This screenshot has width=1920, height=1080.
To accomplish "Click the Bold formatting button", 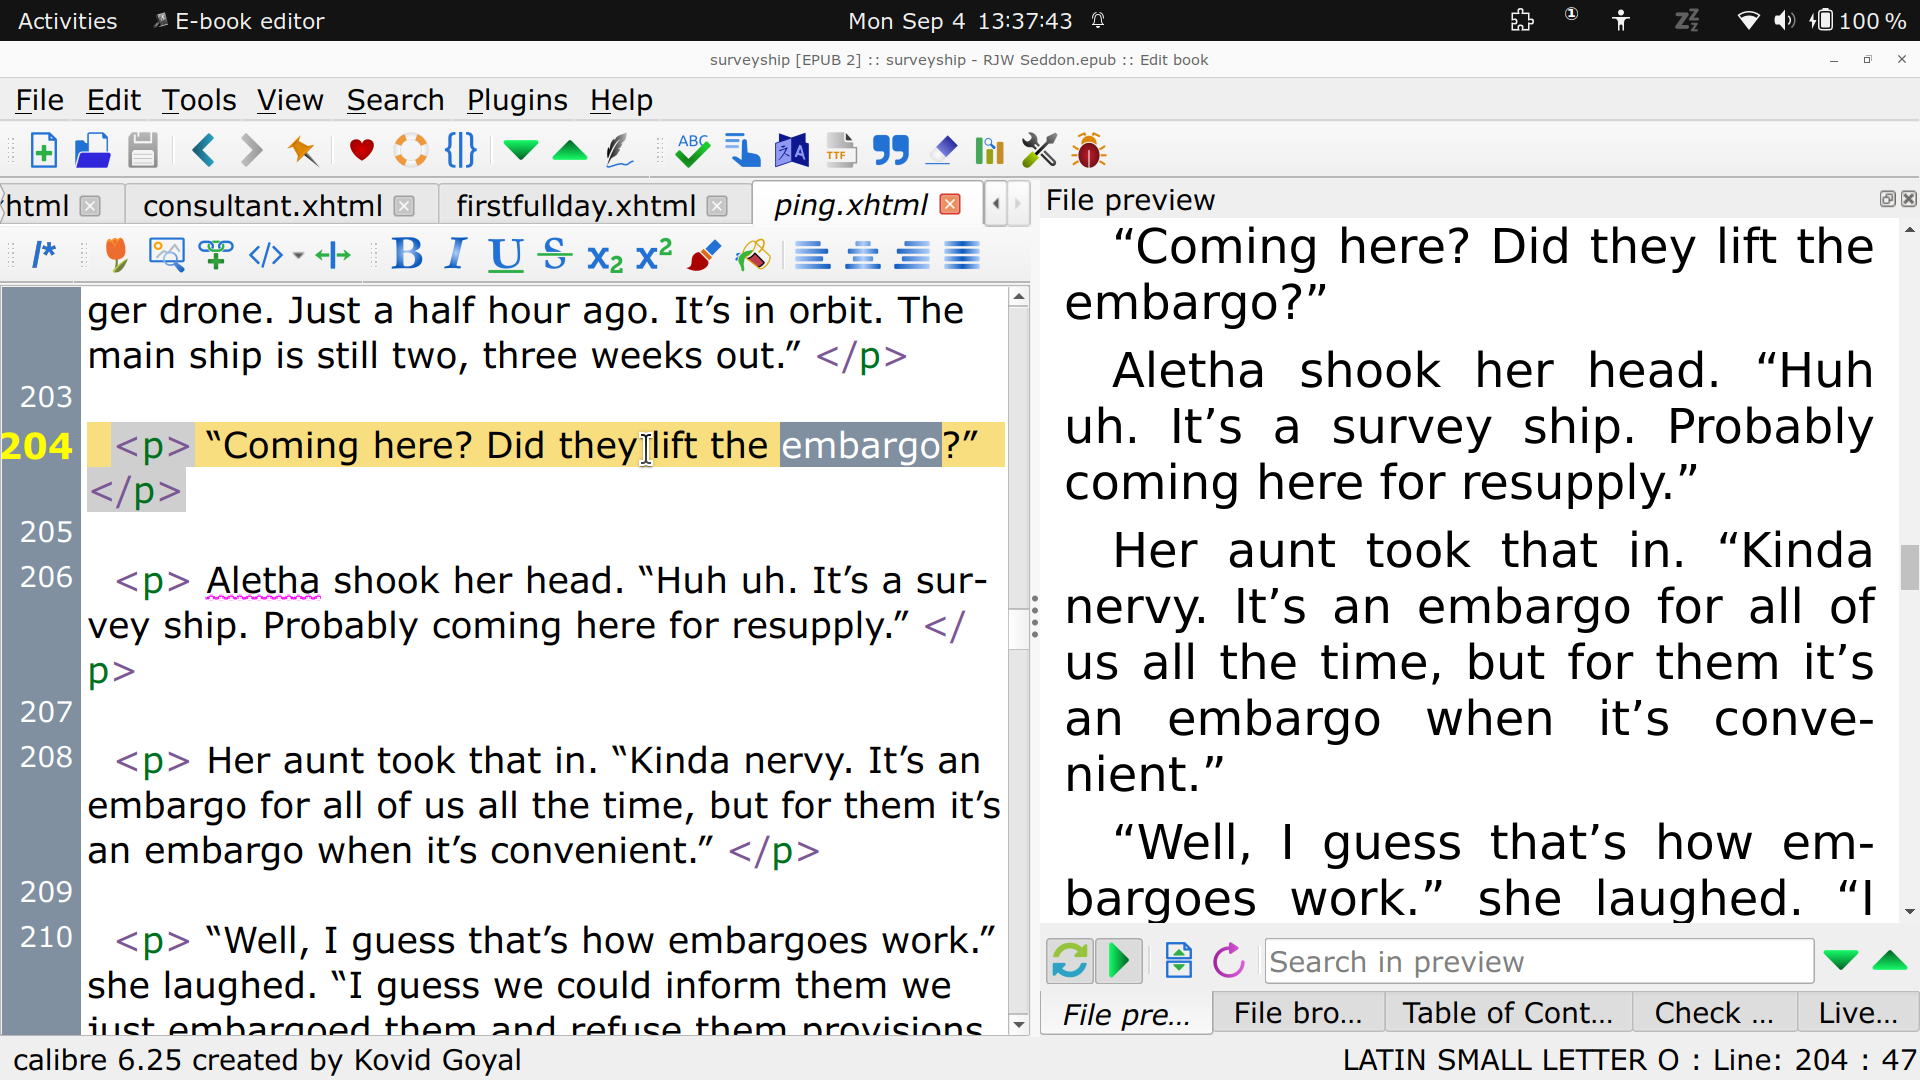I will [x=407, y=255].
